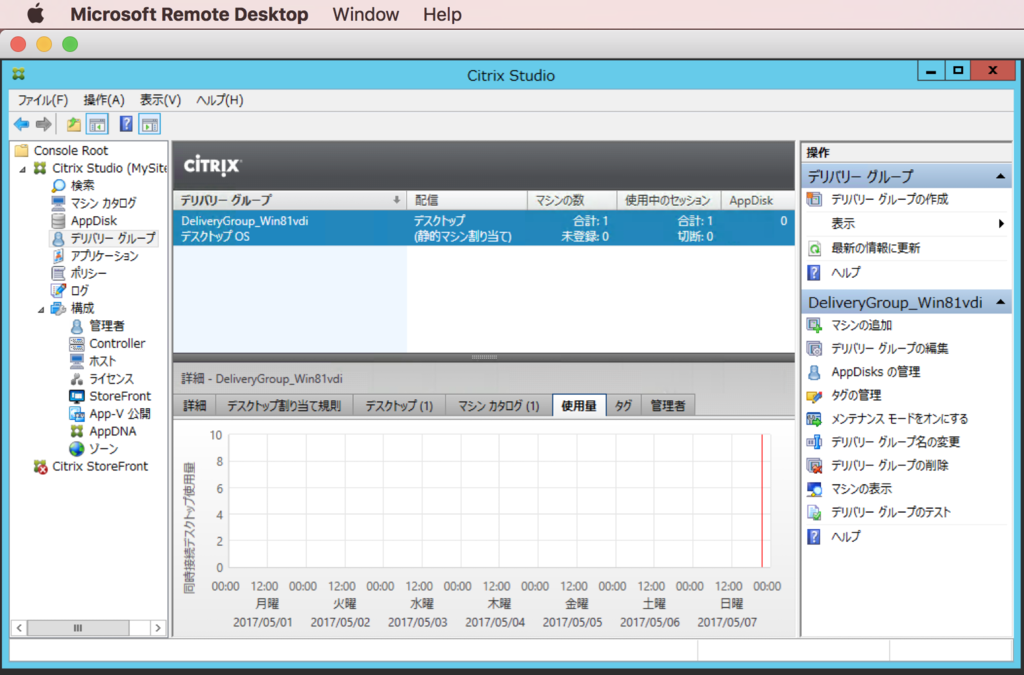The image size is (1024, 675).
Task: Click the tree pane scroll right arrow
Action: coord(157,628)
